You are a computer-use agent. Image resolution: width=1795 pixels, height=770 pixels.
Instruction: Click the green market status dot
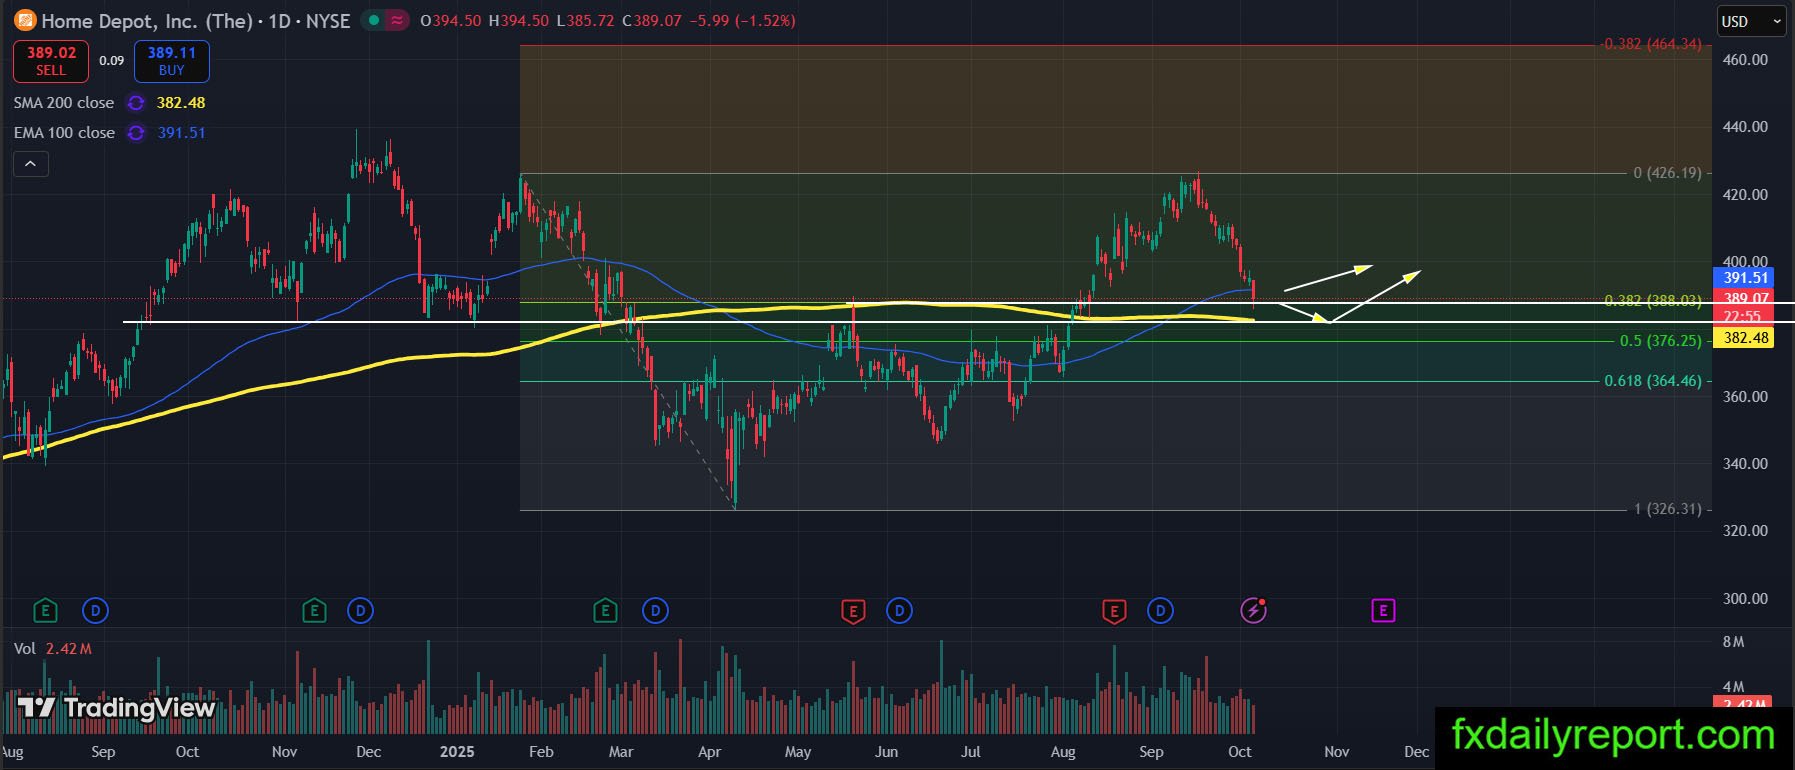372,20
